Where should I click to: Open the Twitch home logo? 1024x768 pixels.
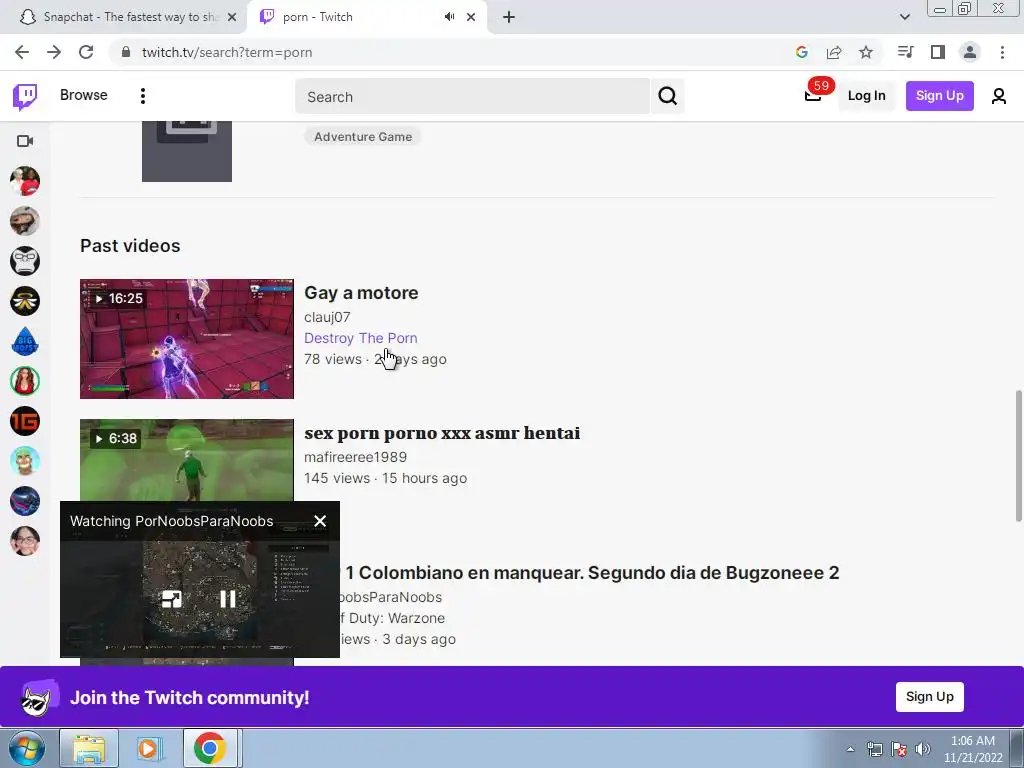point(25,97)
